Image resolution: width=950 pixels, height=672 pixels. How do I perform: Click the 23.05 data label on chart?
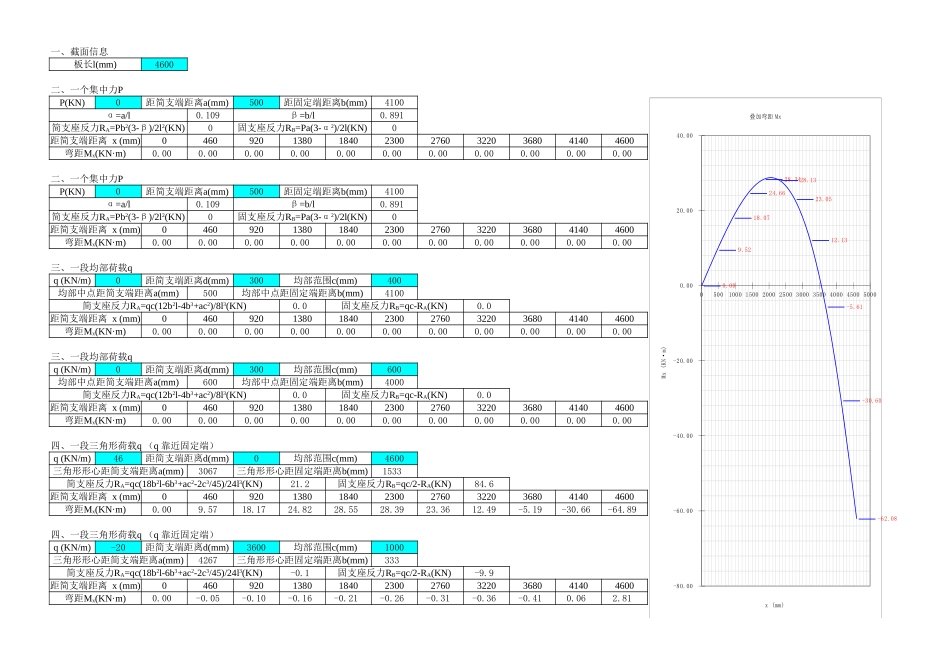coord(823,199)
